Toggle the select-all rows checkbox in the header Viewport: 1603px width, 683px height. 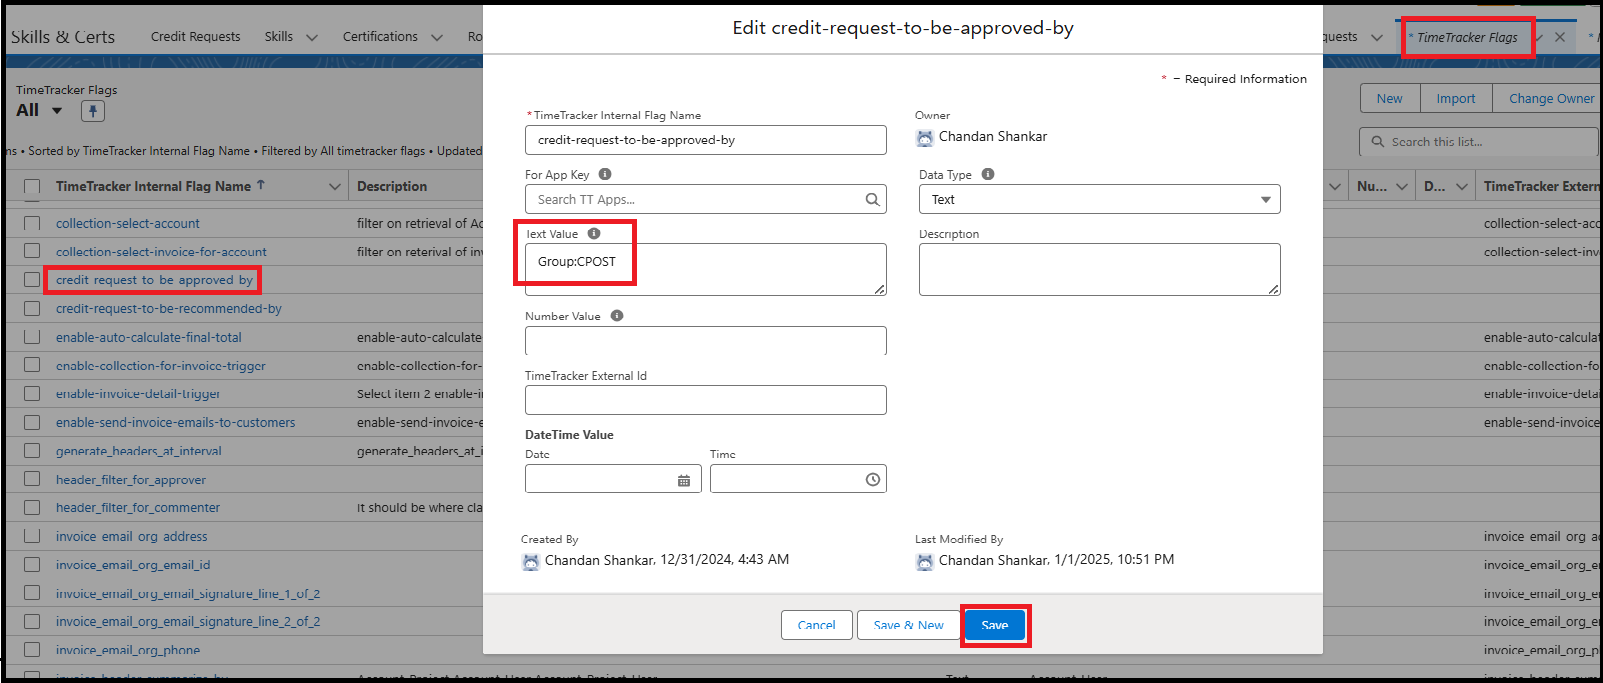(32, 187)
